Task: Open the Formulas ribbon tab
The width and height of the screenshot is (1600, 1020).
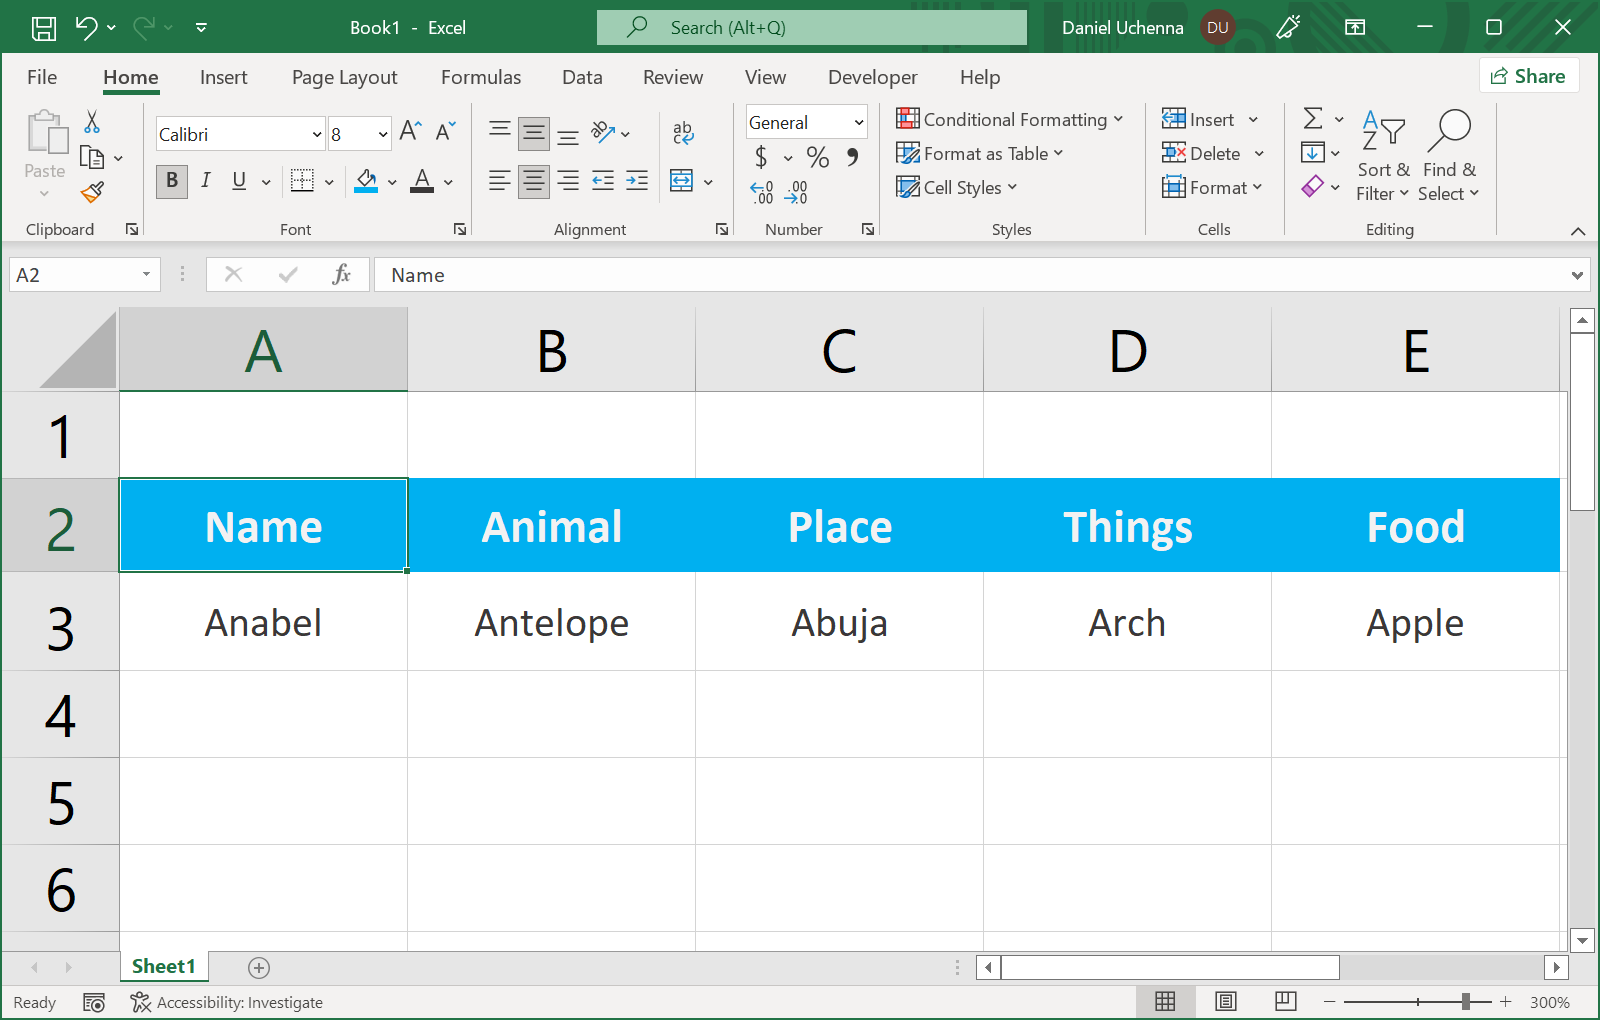Action: click(x=481, y=77)
